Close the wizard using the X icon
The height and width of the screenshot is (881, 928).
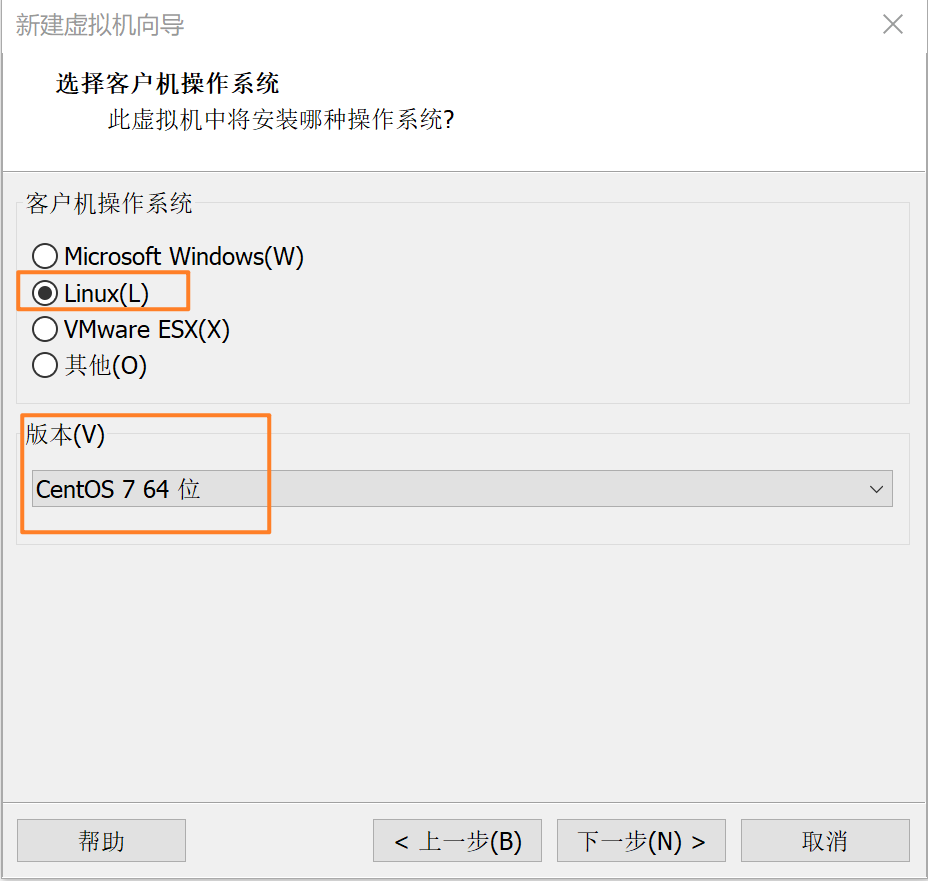pos(892,24)
